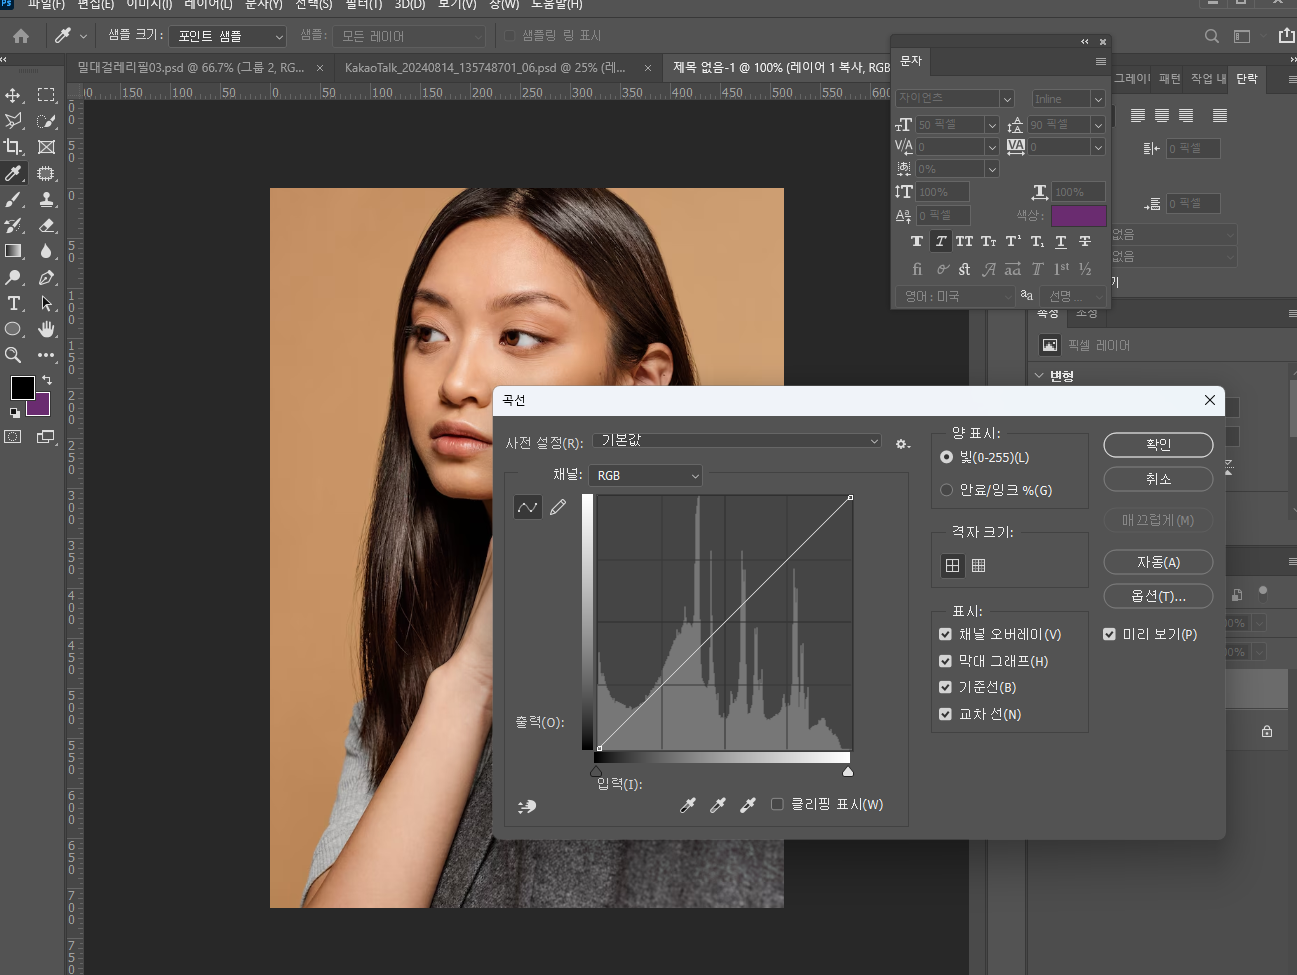Select the detailed 10x10 grid size

(979, 565)
